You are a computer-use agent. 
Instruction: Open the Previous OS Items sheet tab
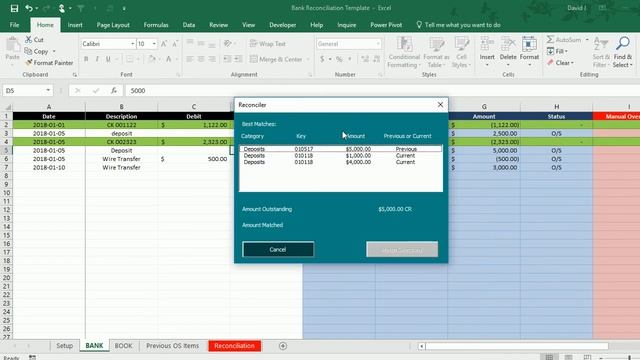(173, 346)
